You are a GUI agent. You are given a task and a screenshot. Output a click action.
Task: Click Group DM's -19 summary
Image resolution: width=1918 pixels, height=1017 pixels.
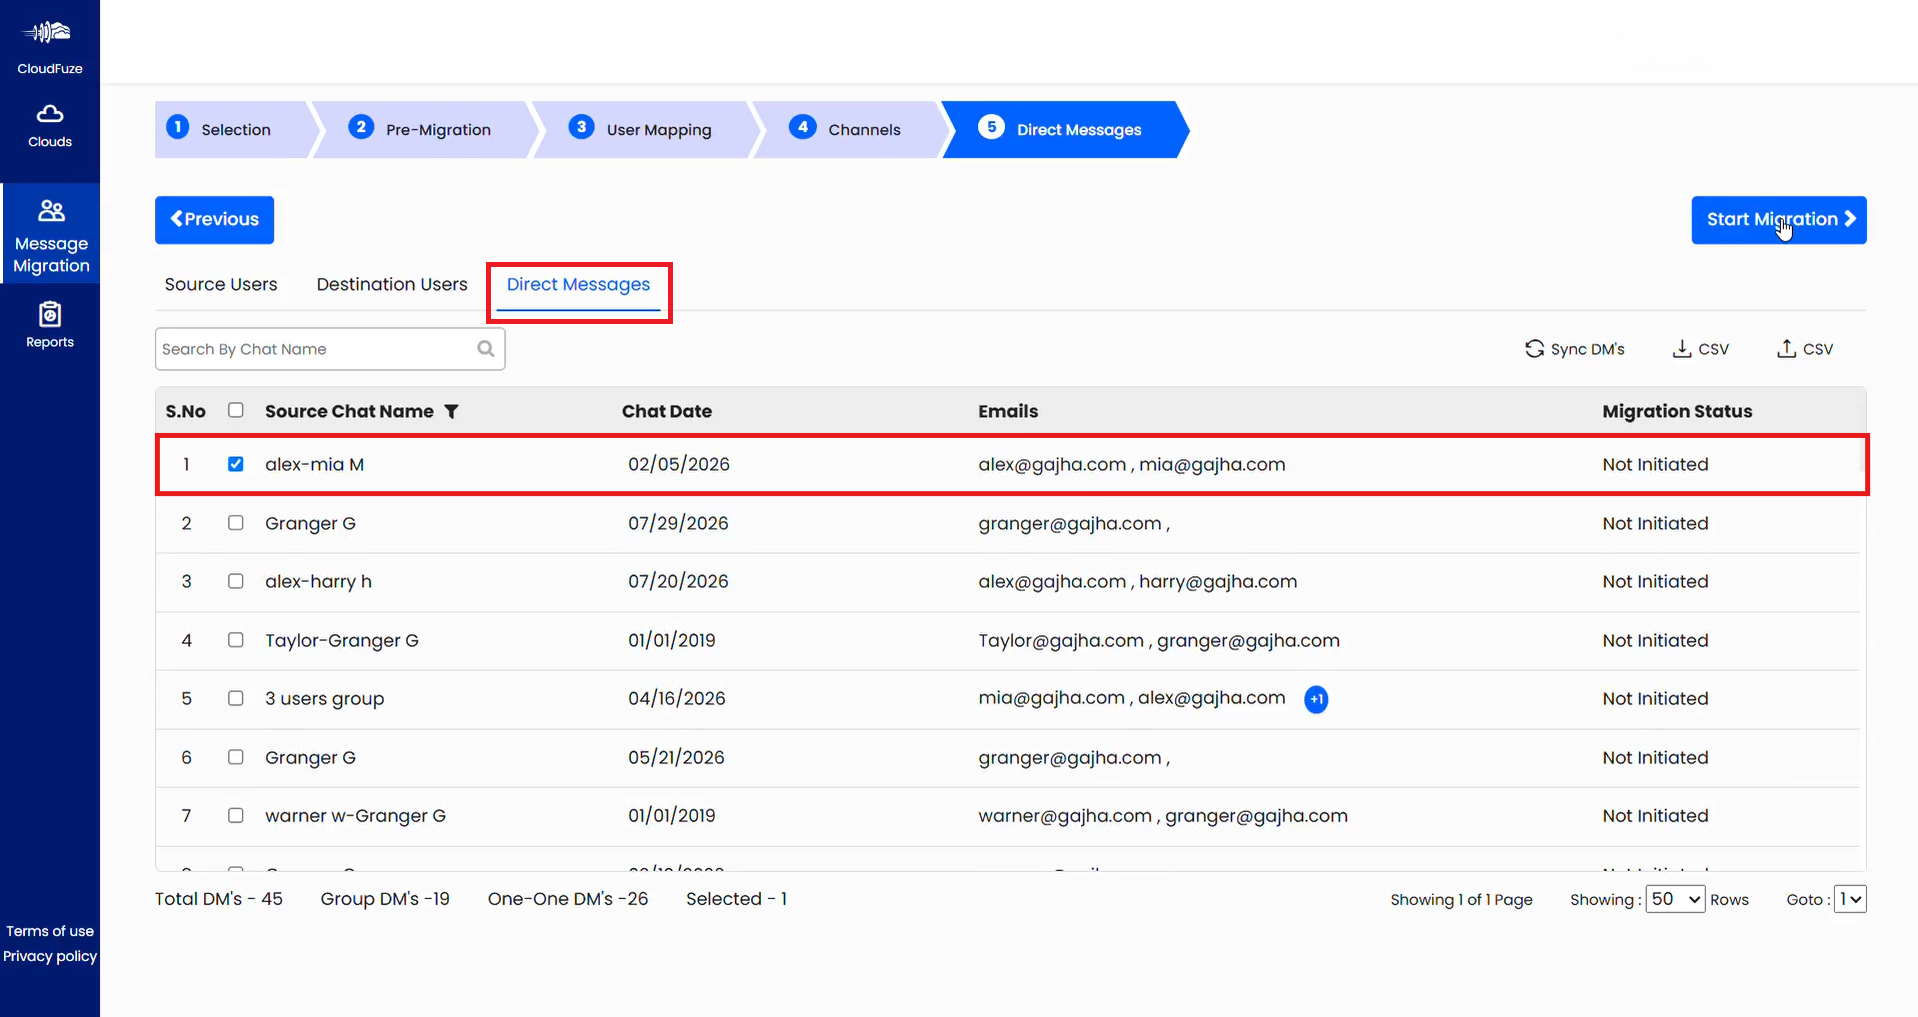tap(385, 899)
